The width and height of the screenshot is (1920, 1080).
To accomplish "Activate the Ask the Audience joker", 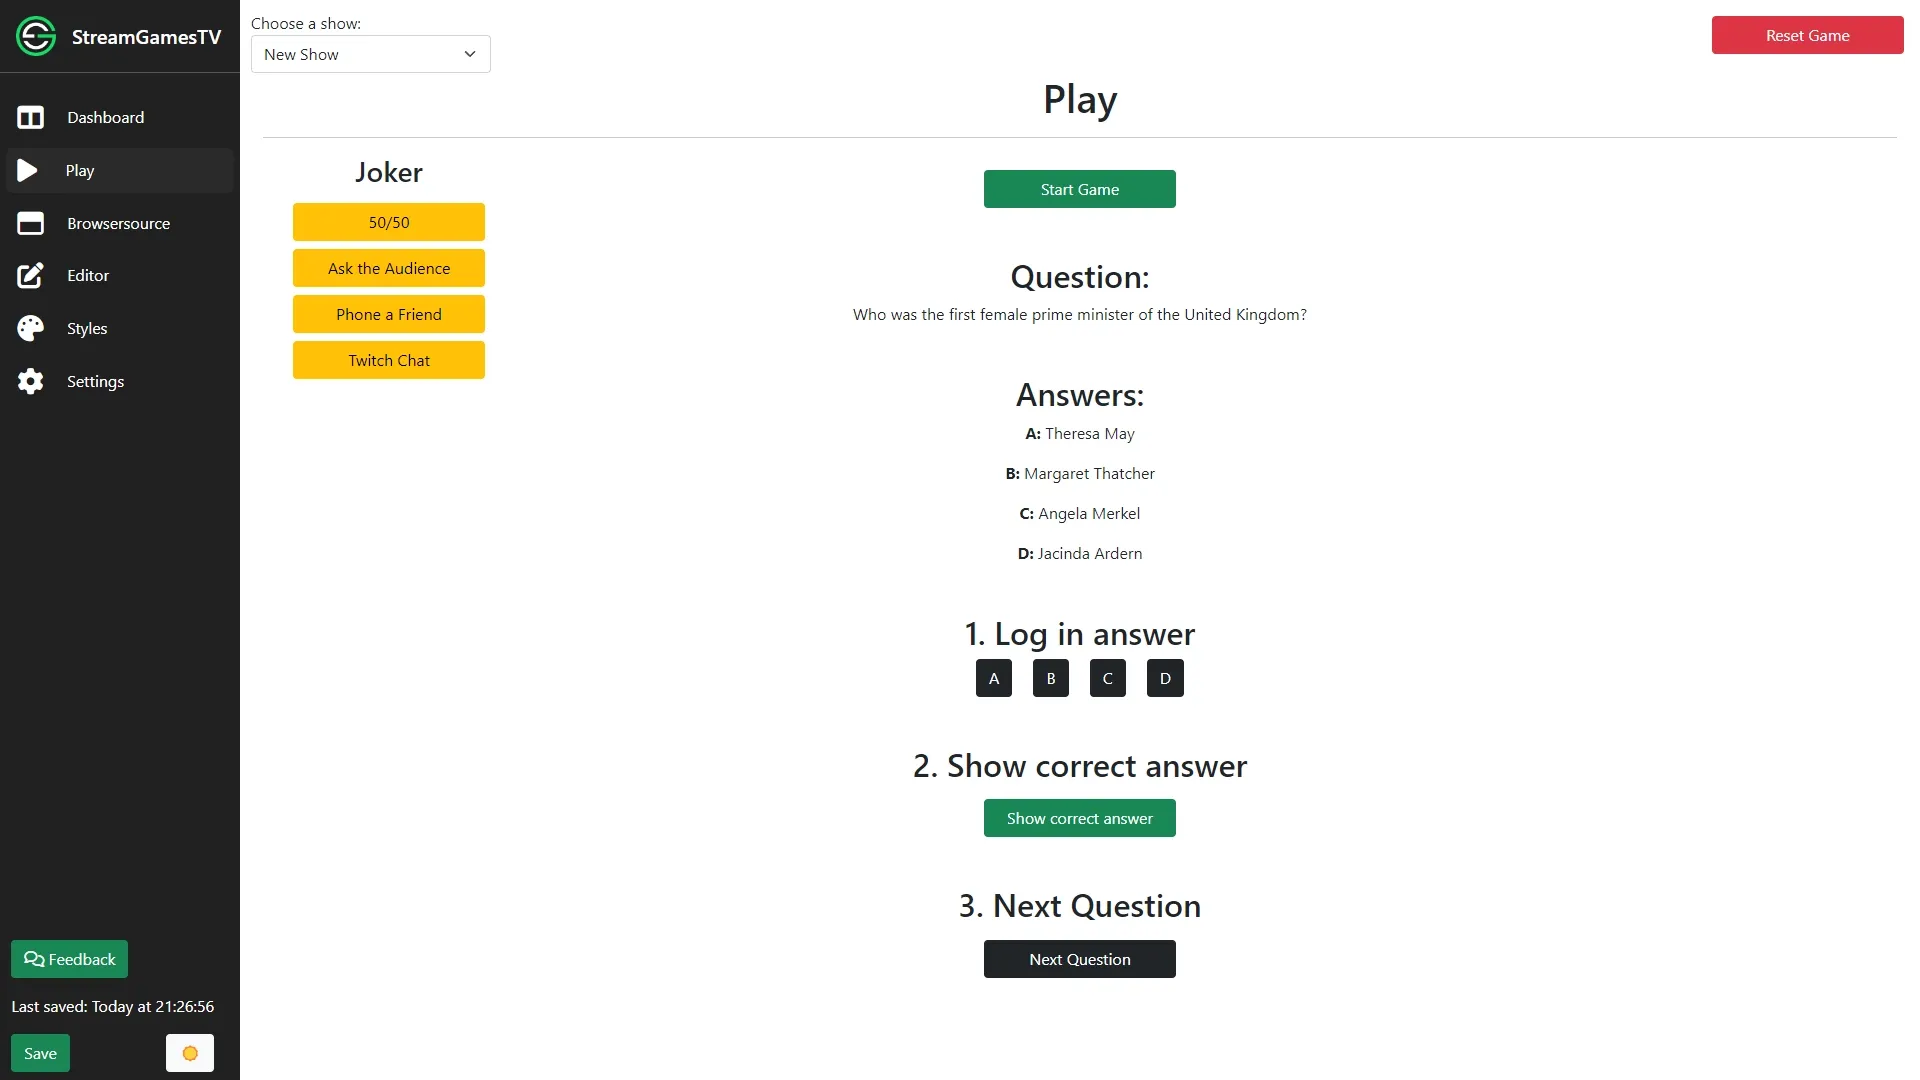I will pyautogui.click(x=389, y=268).
